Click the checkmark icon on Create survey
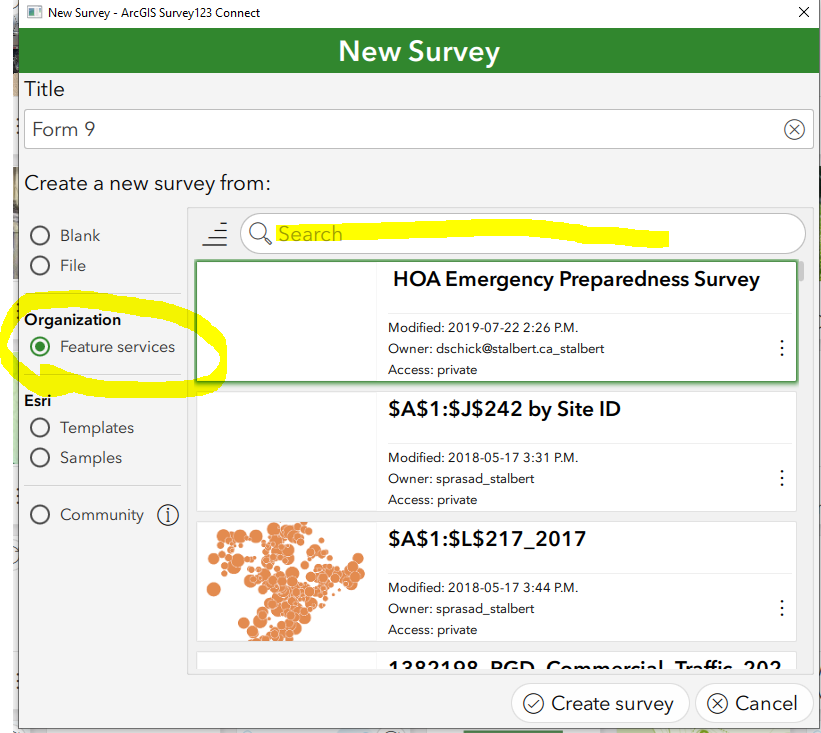The height and width of the screenshot is (733, 821). coord(535,703)
